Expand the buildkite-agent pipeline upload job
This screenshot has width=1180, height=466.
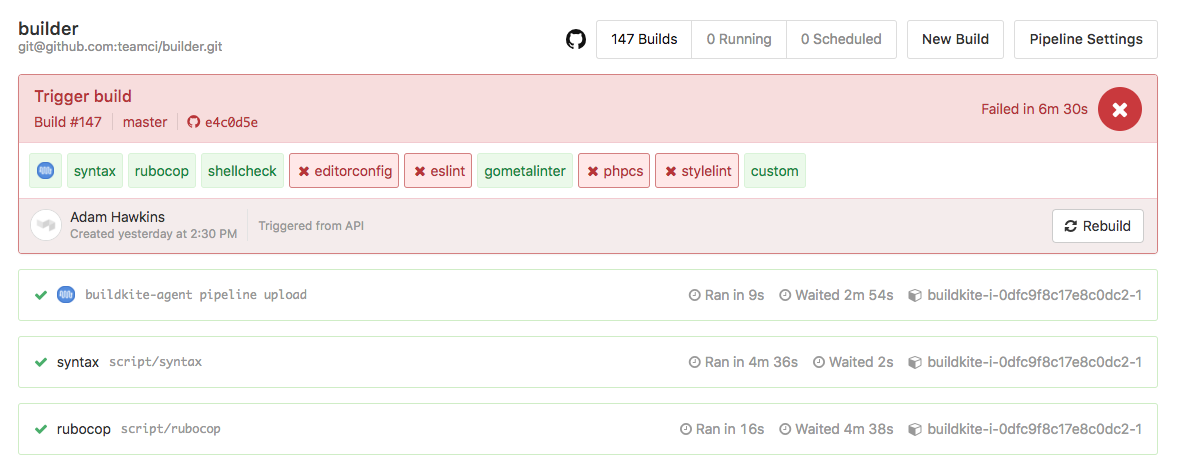(x=400, y=295)
